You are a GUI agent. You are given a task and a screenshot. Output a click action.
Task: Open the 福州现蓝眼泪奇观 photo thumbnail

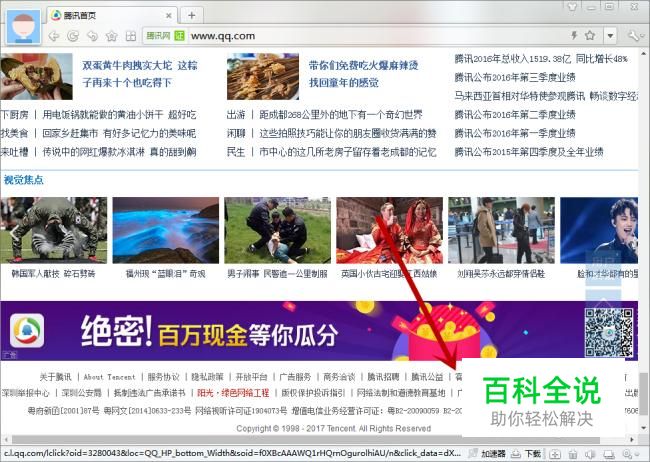click(x=165, y=230)
